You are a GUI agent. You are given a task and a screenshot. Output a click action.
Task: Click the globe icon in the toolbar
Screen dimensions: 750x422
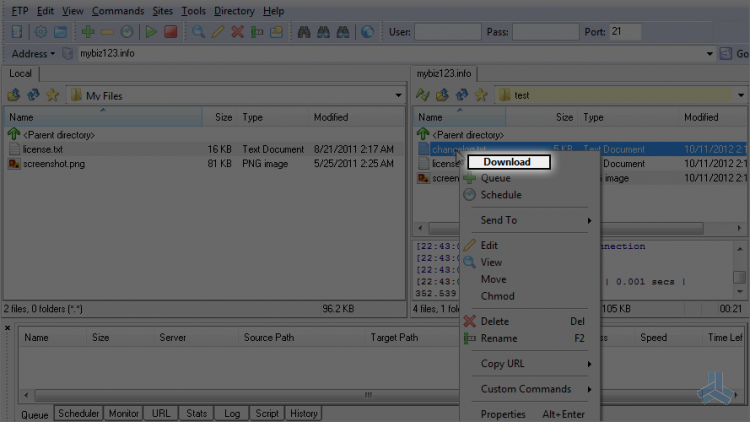click(367, 32)
